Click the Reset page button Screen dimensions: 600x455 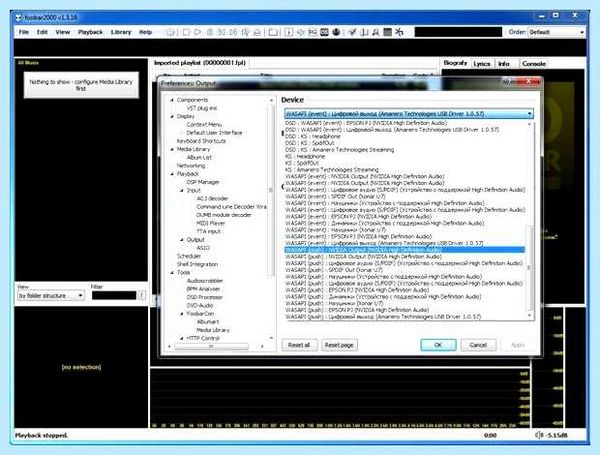(x=339, y=345)
